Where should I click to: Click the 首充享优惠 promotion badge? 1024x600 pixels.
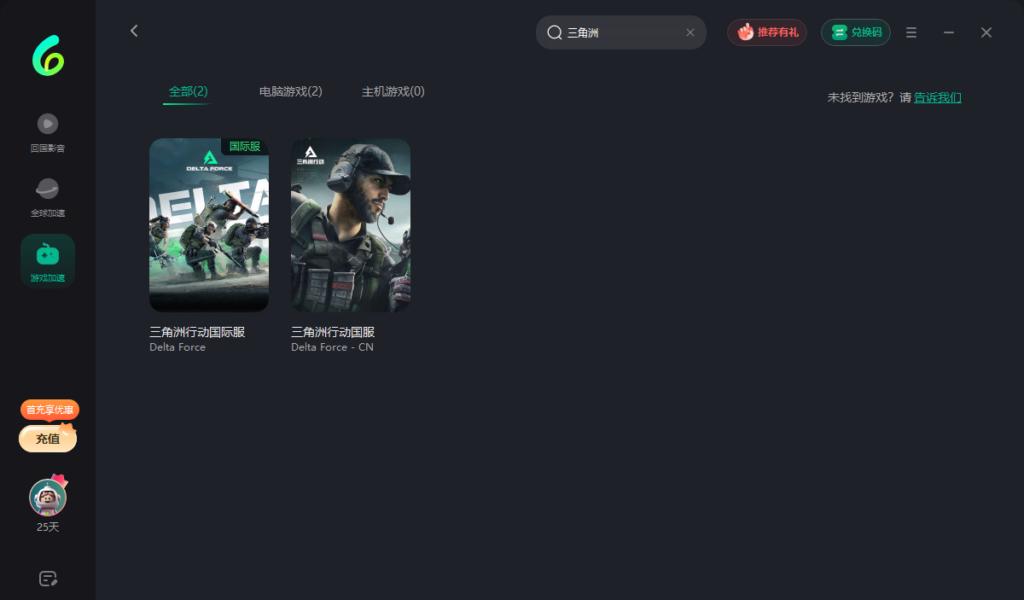(x=50, y=409)
